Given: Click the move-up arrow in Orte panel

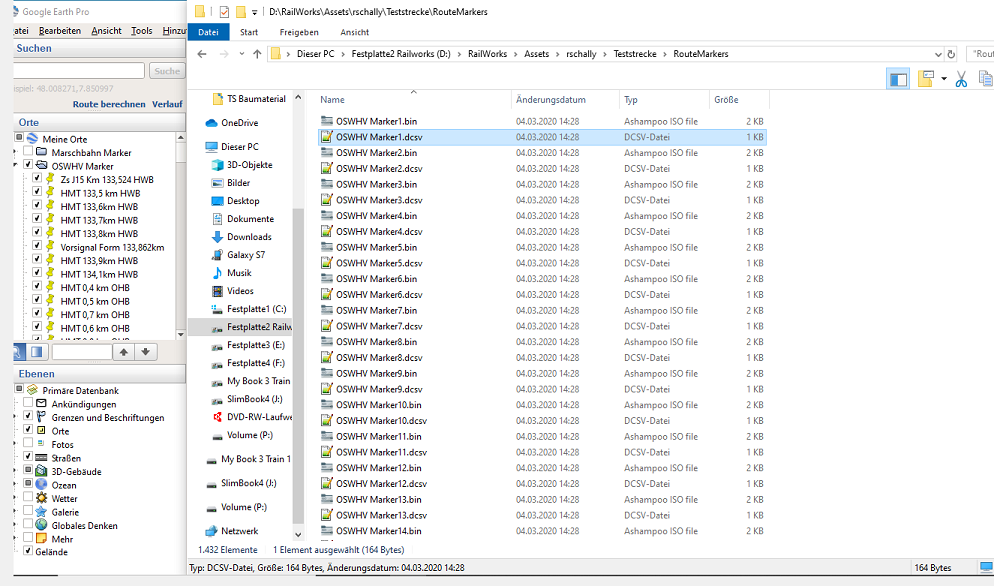Looking at the screenshot, I should pyautogui.click(x=123, y=352).
